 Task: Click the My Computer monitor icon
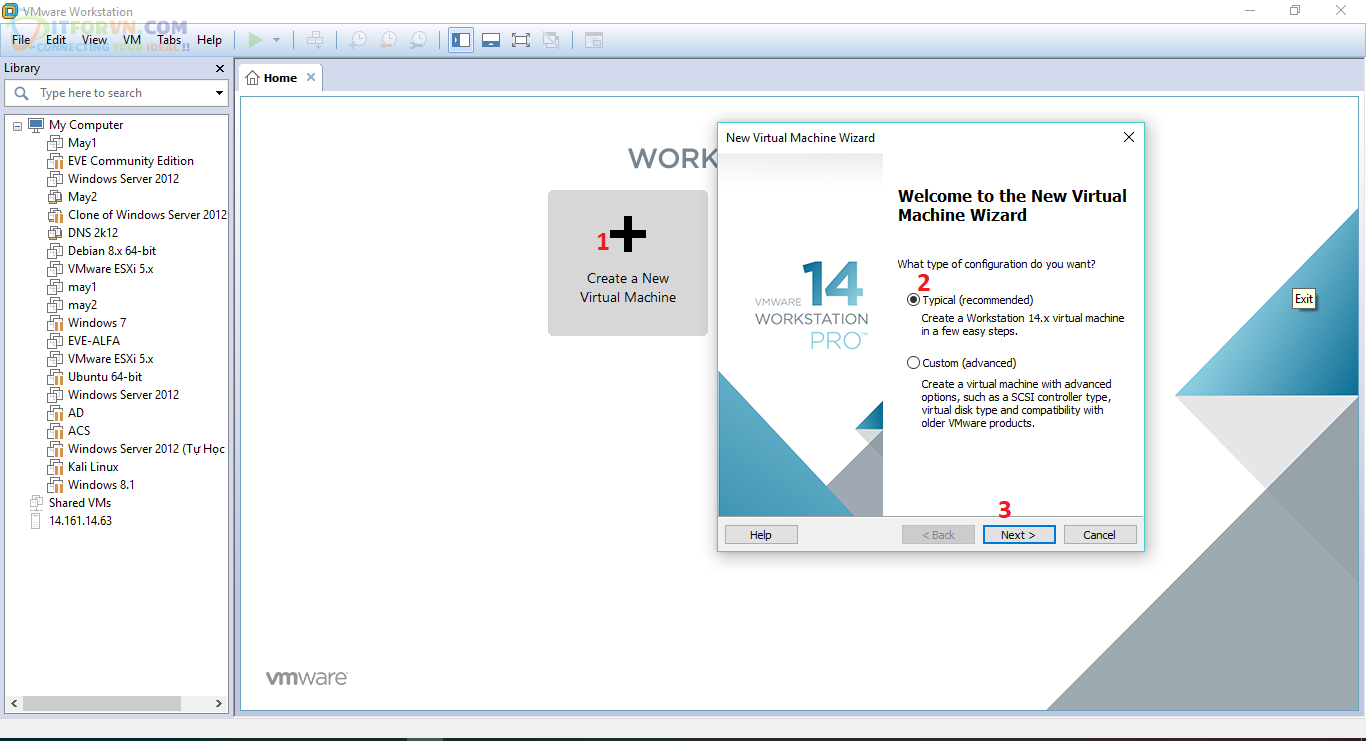pyautogui.click(x=36, y=125)
